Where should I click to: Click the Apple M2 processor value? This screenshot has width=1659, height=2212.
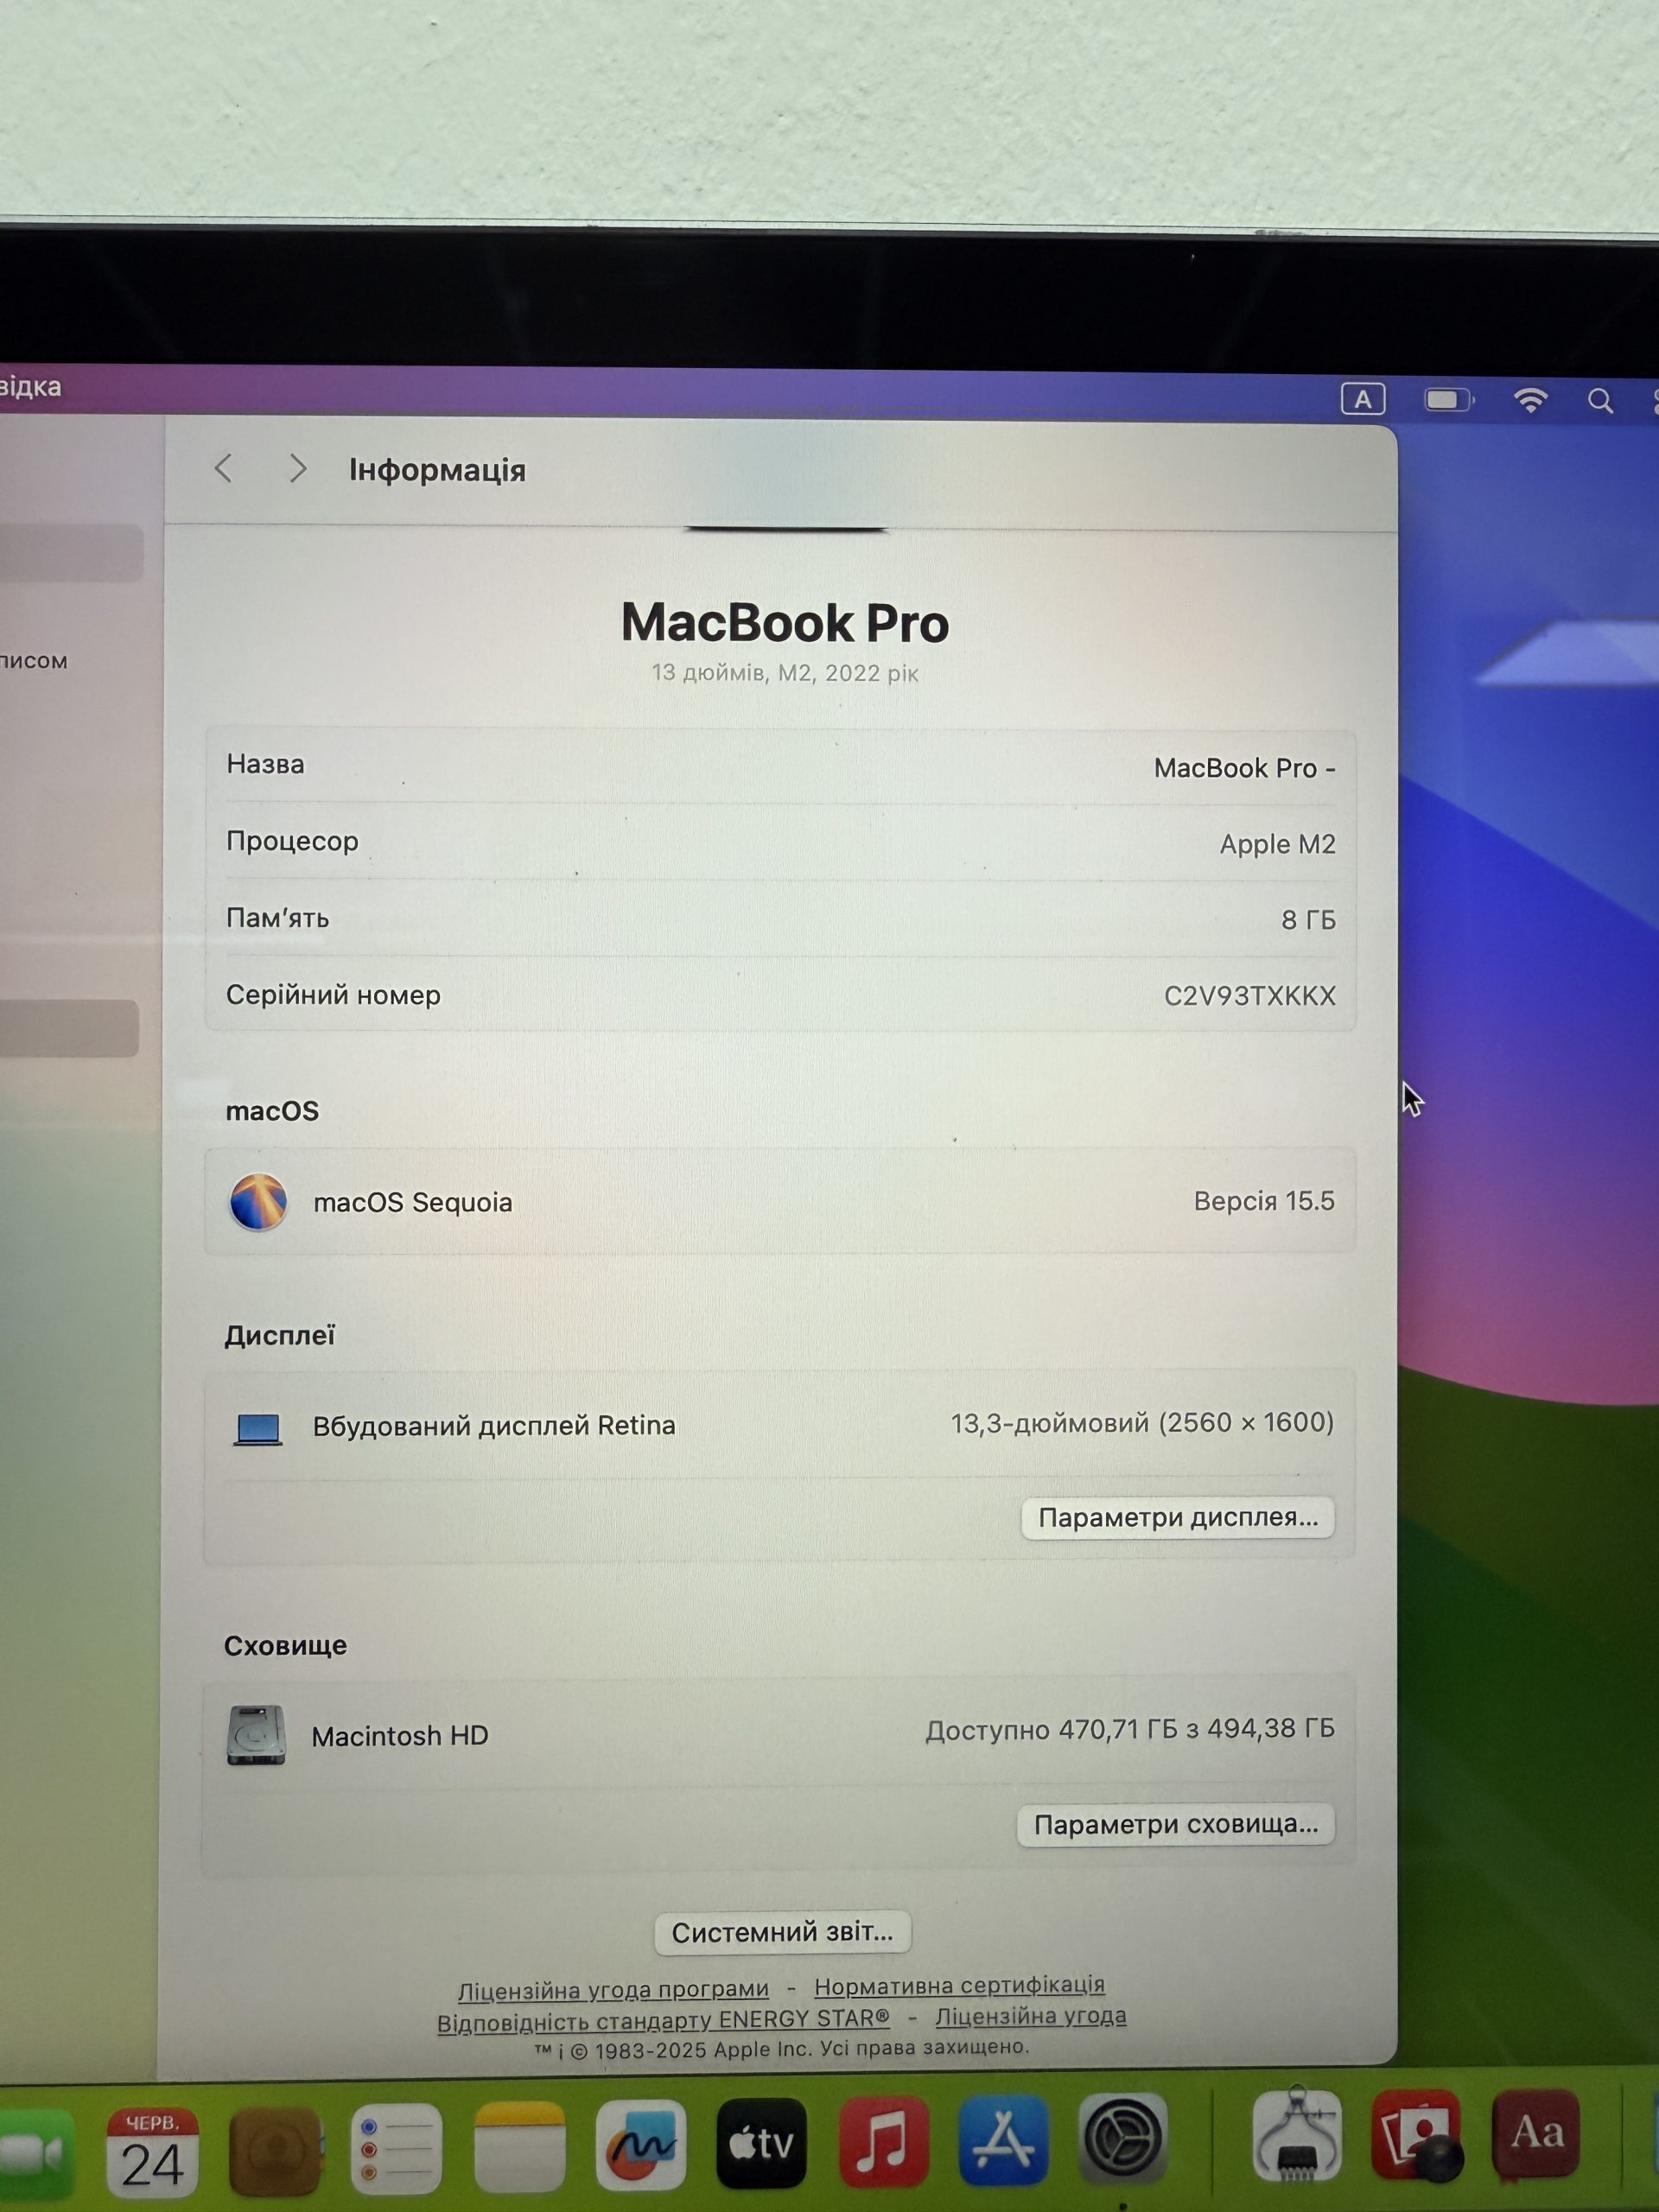1277,844
